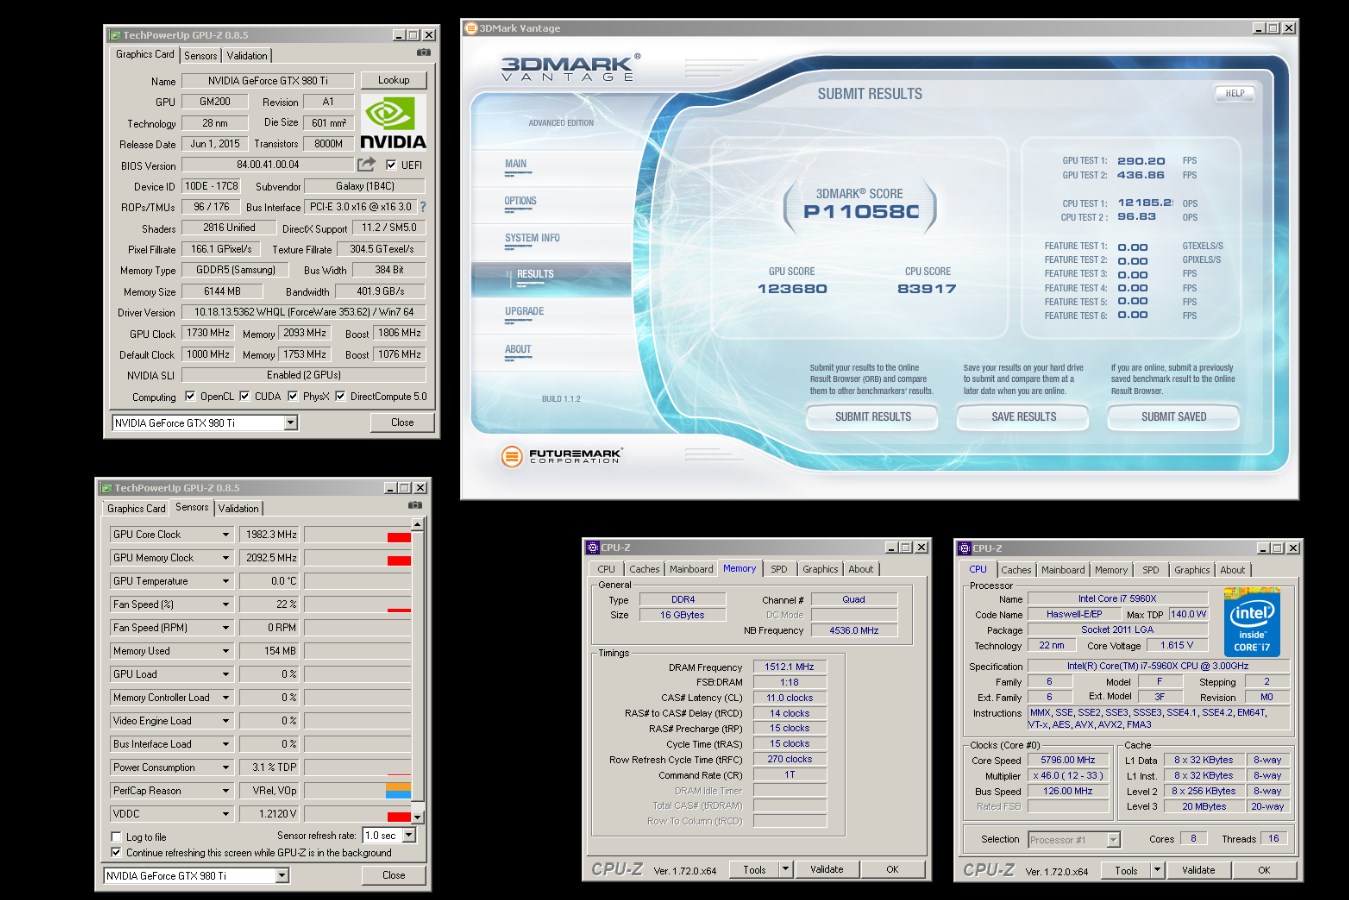Select UPGRADE in the 3DMark sidebar
Screen dimensions: 1349x900
524,311
